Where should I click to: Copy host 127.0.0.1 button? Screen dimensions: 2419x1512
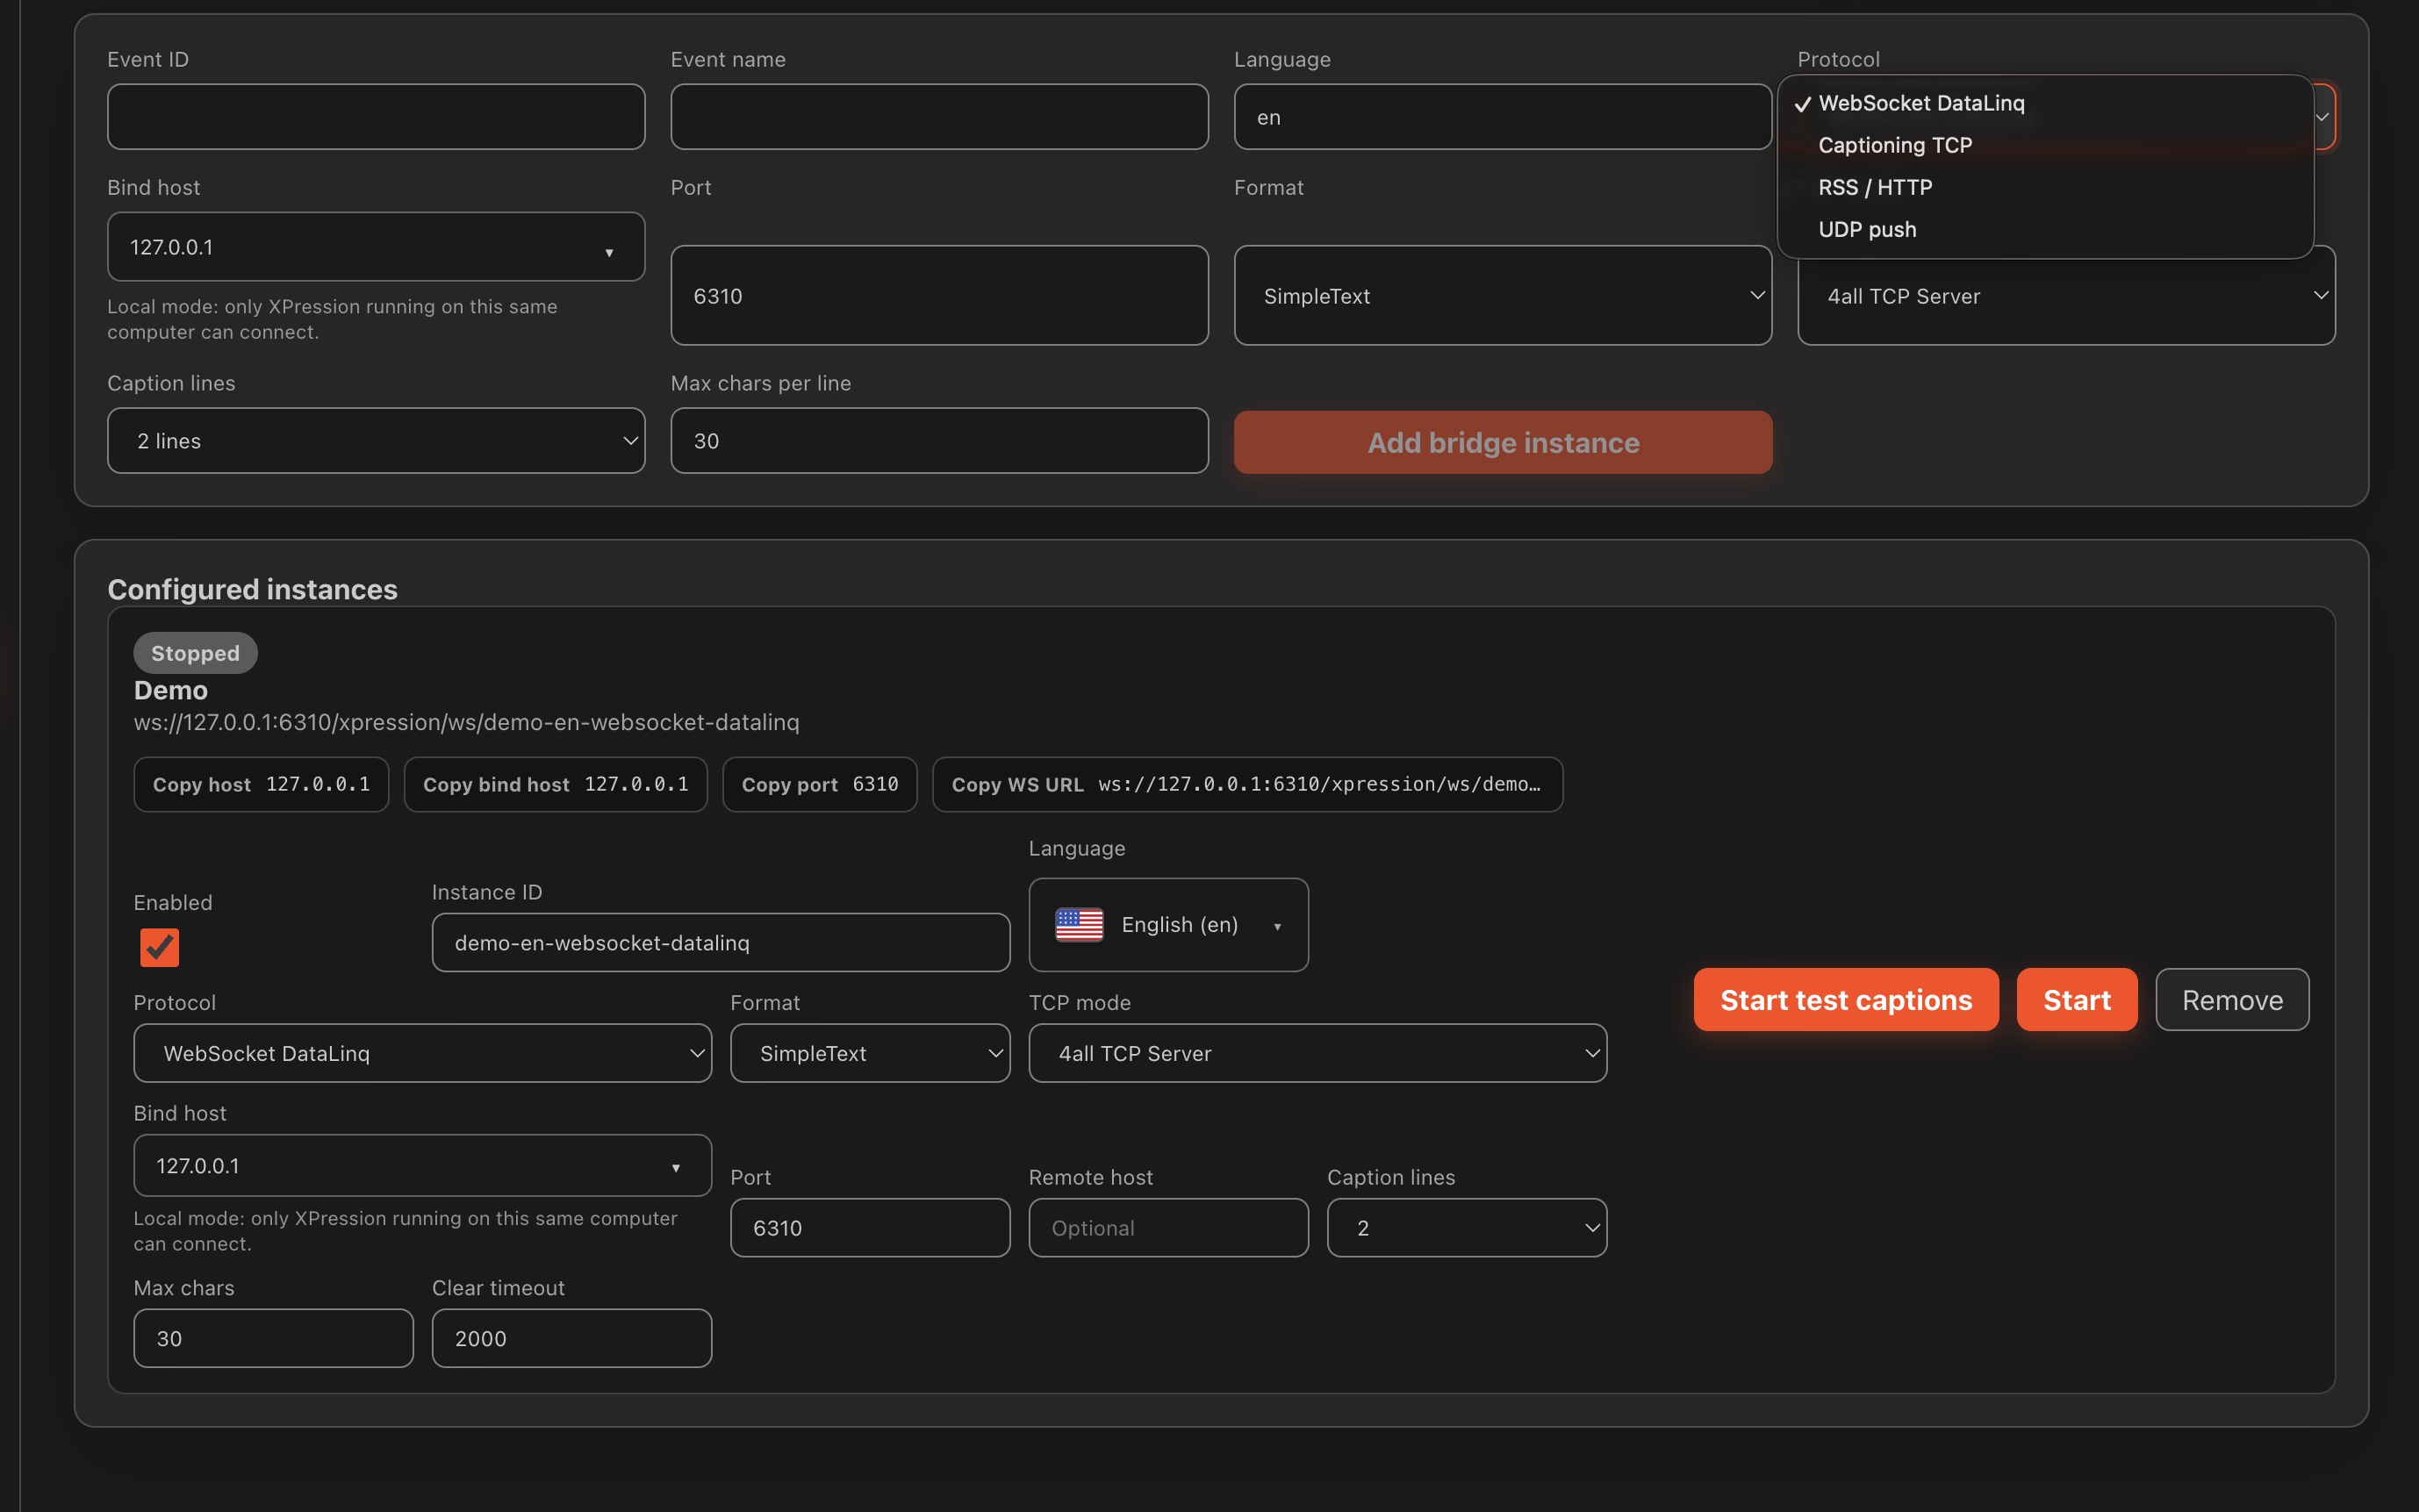click(x=261, y=785)
